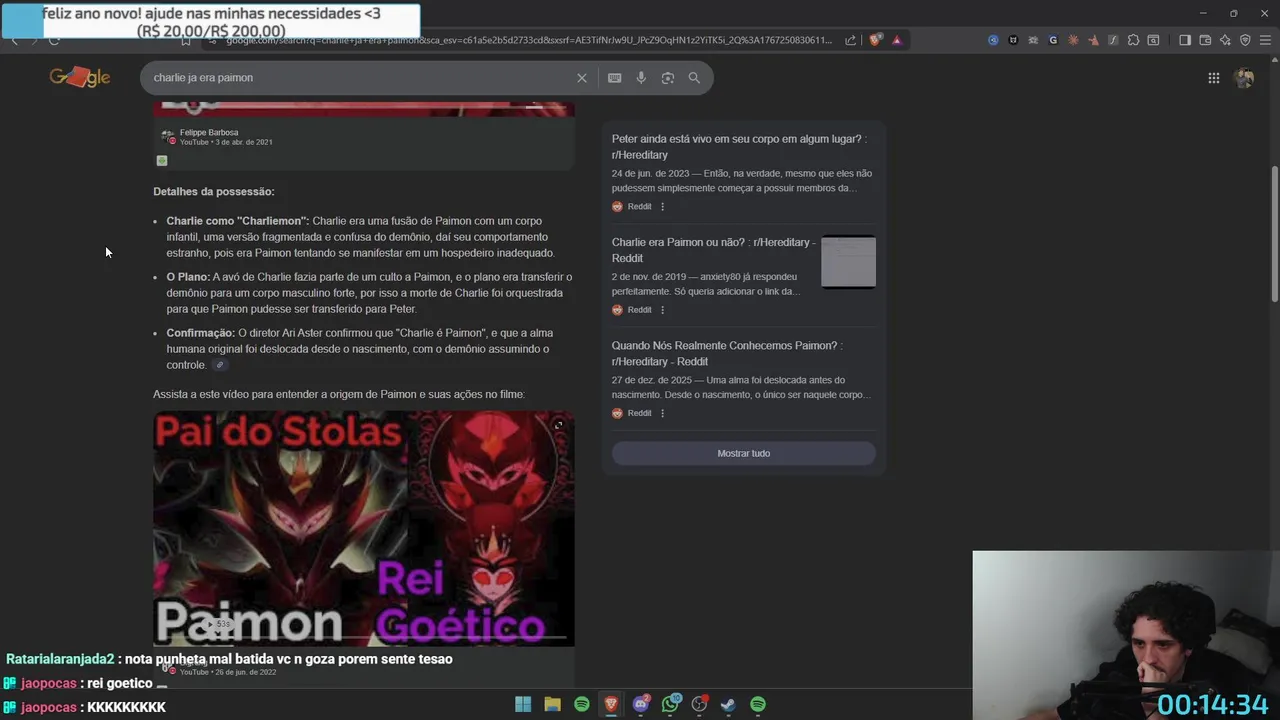Open the Brave Wallet icon
The image size is (1280, 720).
[1205, 40]
